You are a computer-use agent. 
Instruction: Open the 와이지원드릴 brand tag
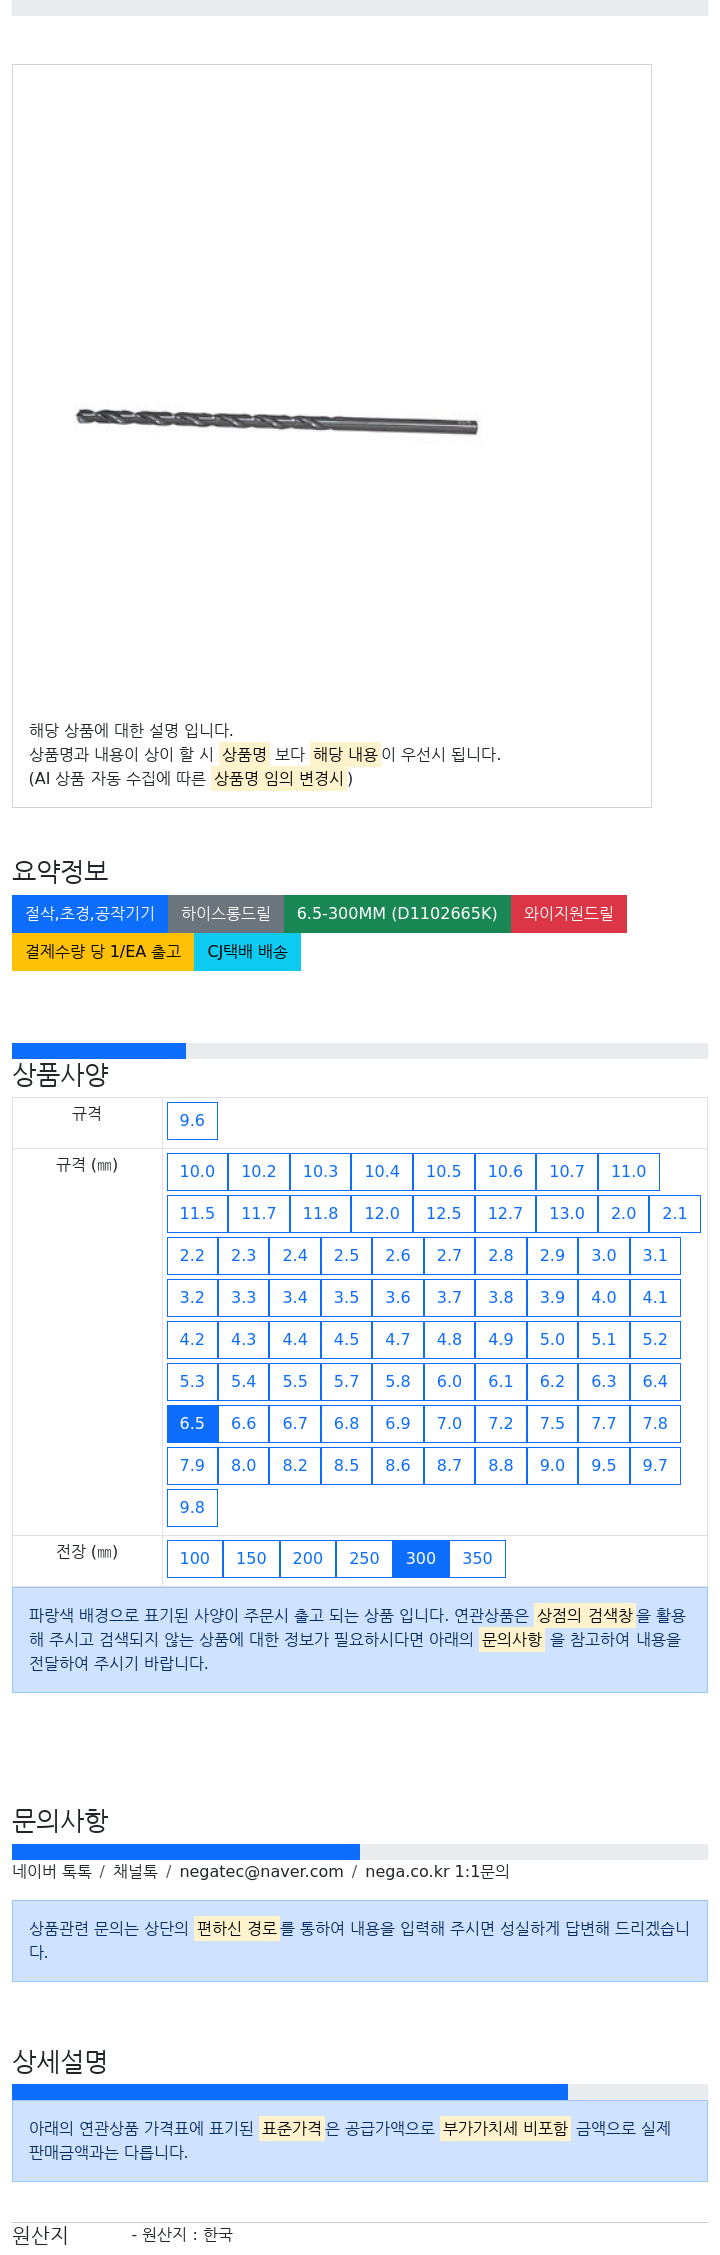[x=569, y=913]
